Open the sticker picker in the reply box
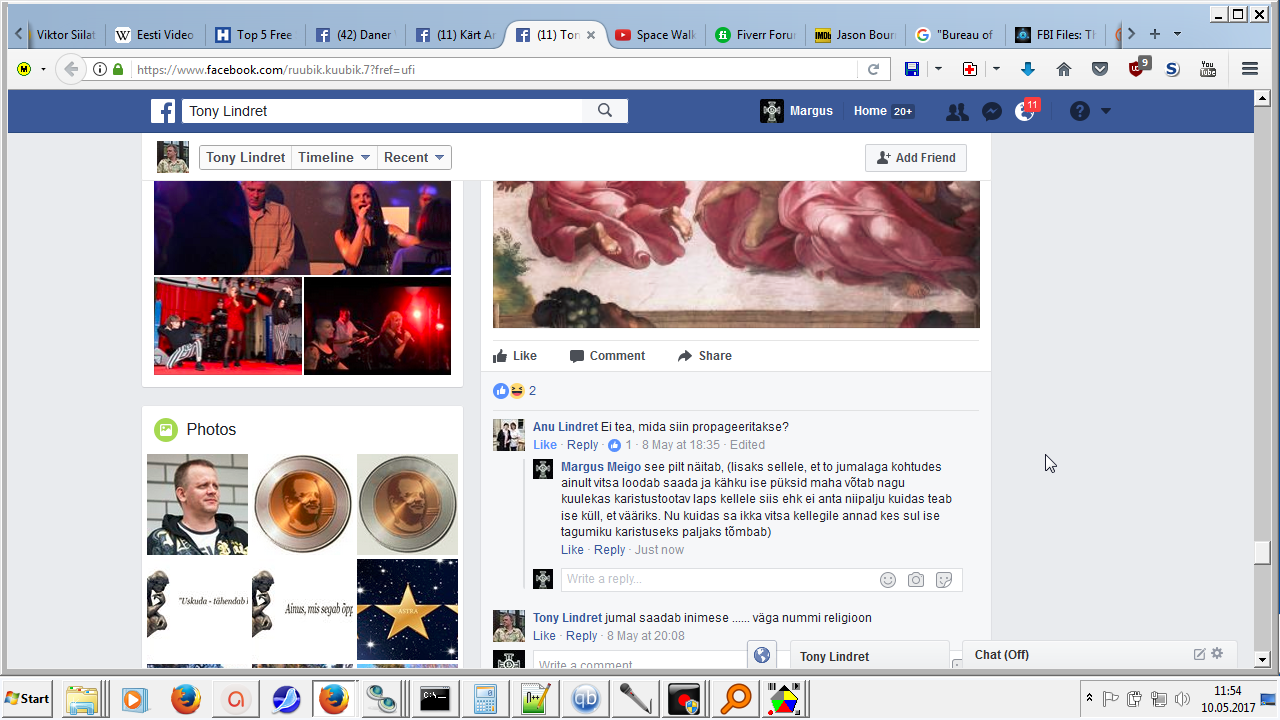 point(943,579)
